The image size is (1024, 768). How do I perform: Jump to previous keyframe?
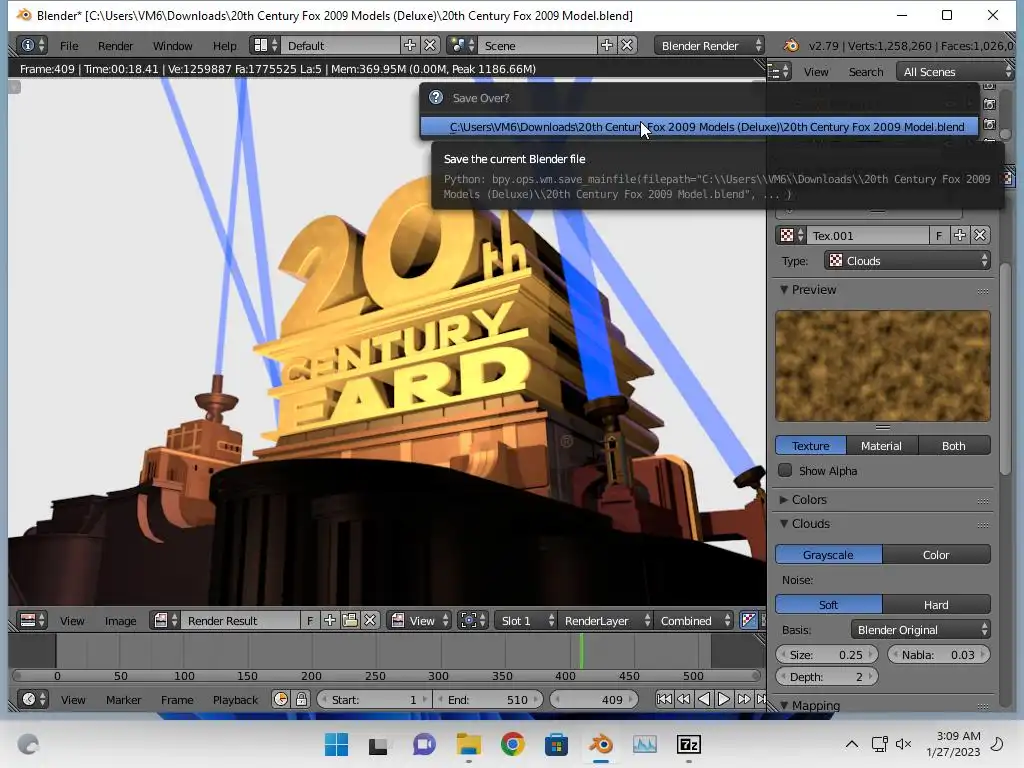point(684,699)
